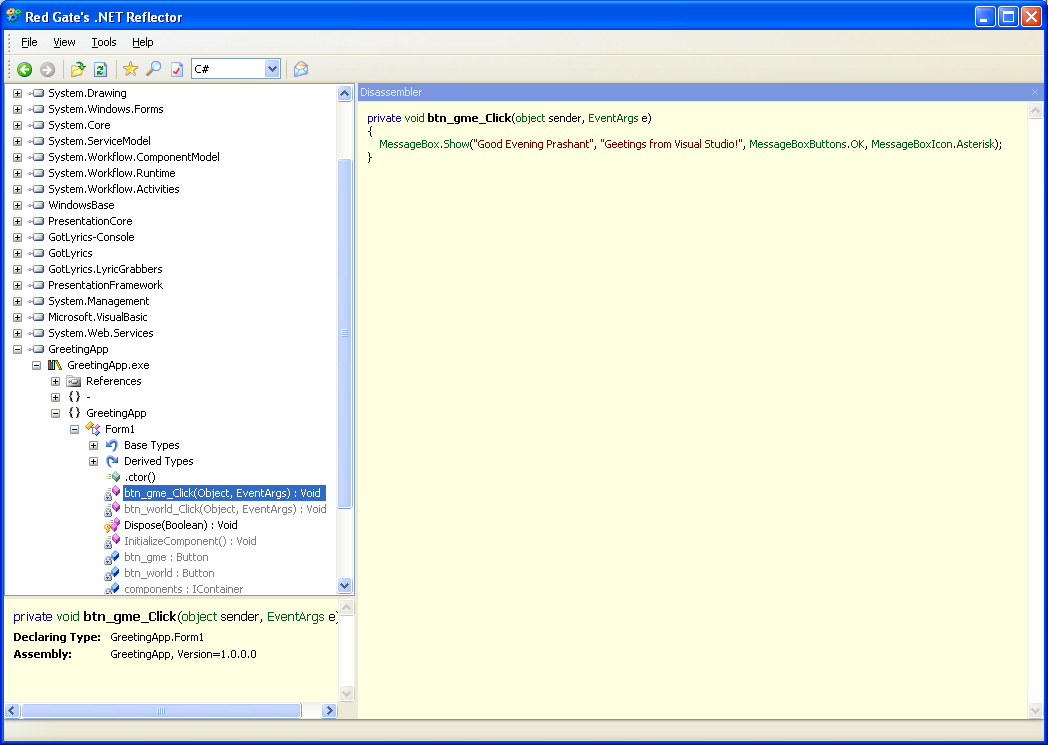Follow the MessageBox link in disassembled code

click(409, 144)
